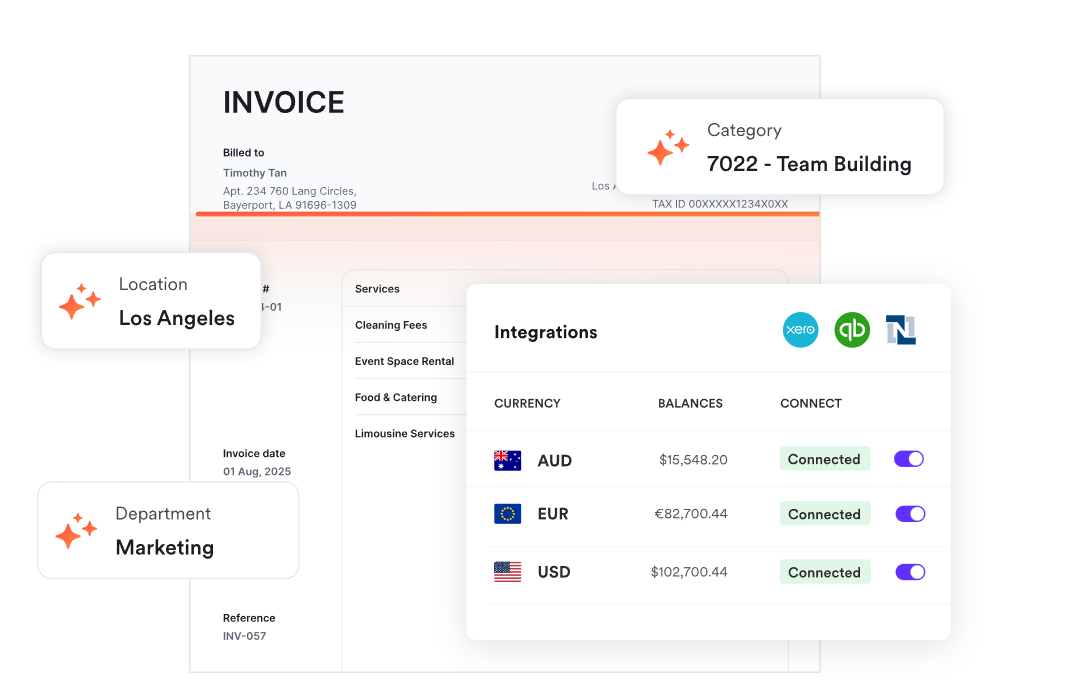Click the European Union flag icon
The image size is (1074, 693).
(x=508, y=514)
